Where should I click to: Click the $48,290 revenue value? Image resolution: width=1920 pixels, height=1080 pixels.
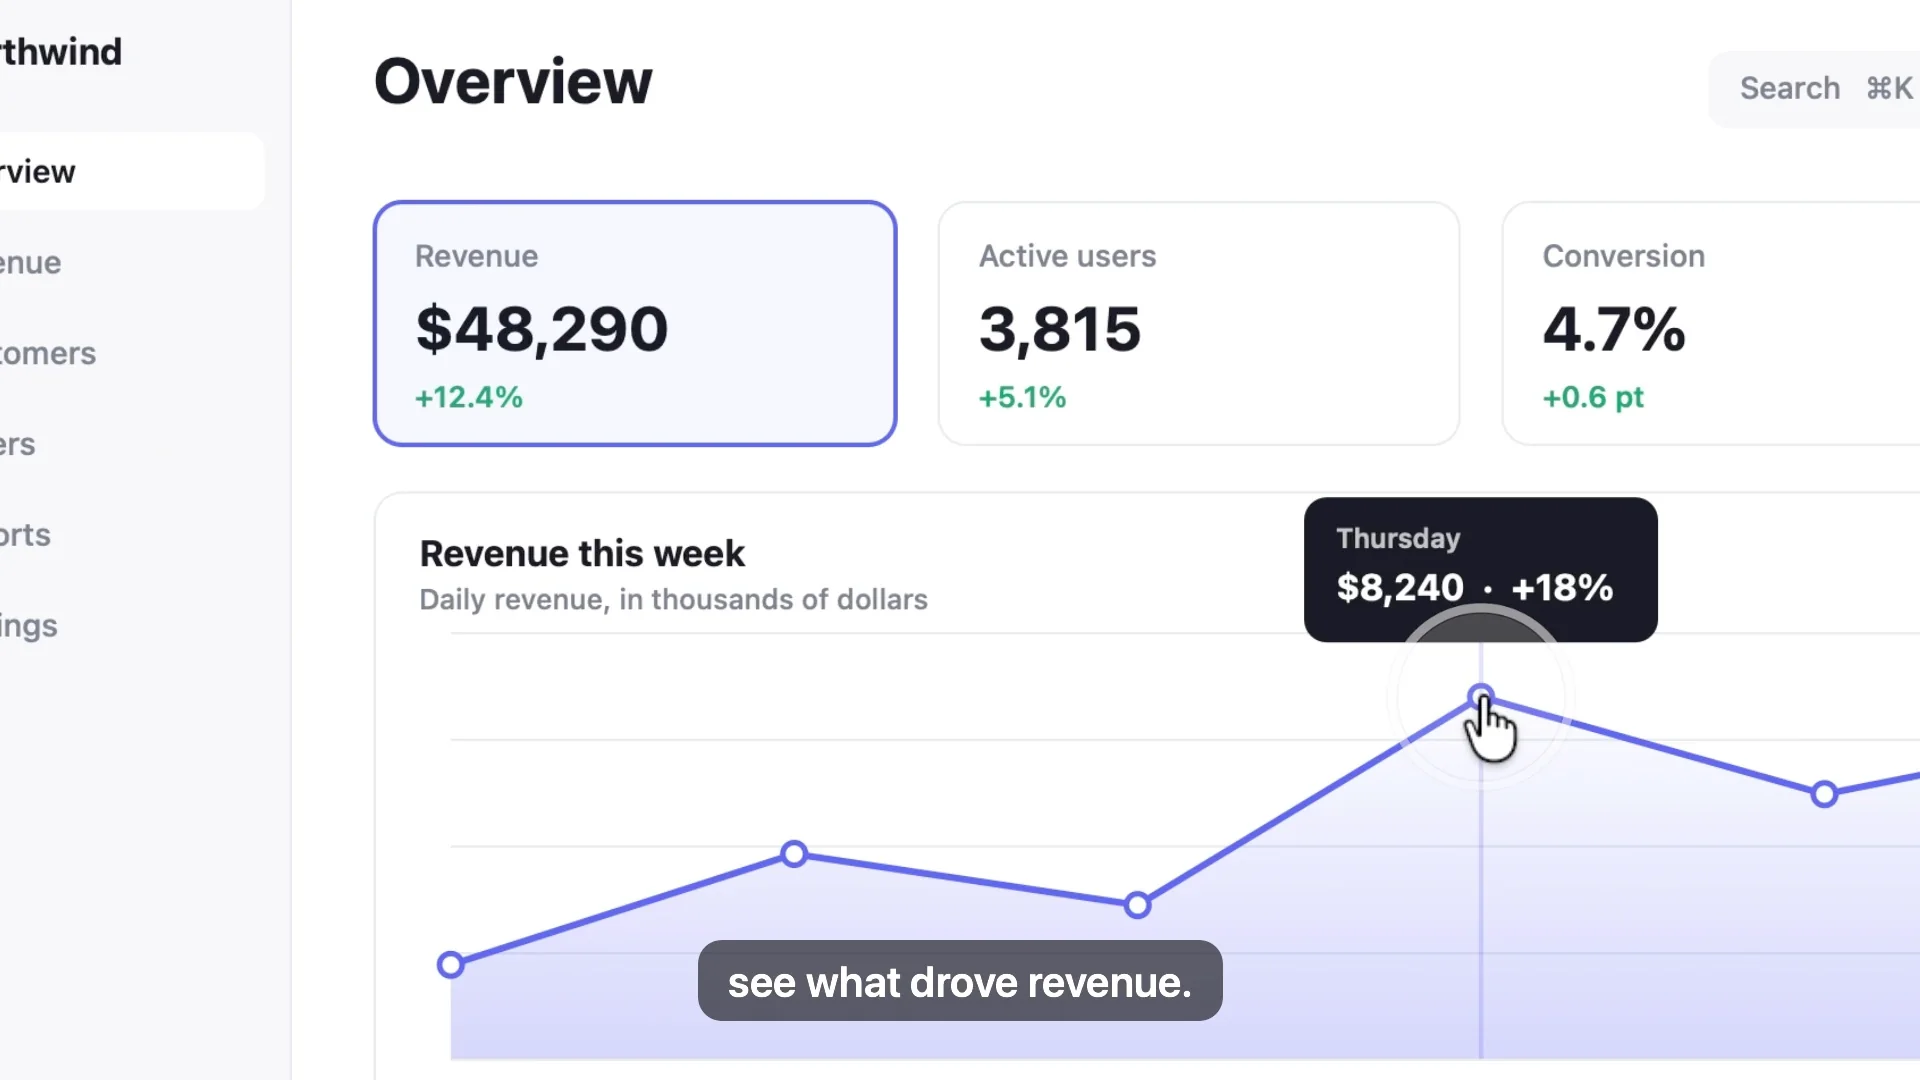coord(542,329)
